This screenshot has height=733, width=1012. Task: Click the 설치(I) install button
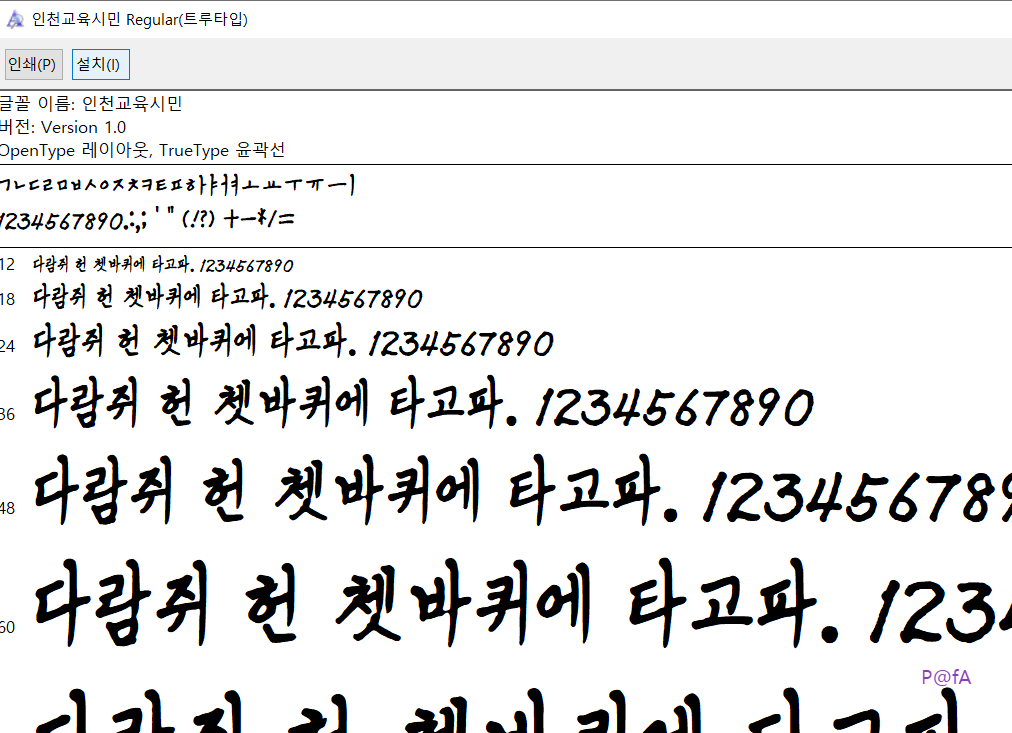[101, 65]
